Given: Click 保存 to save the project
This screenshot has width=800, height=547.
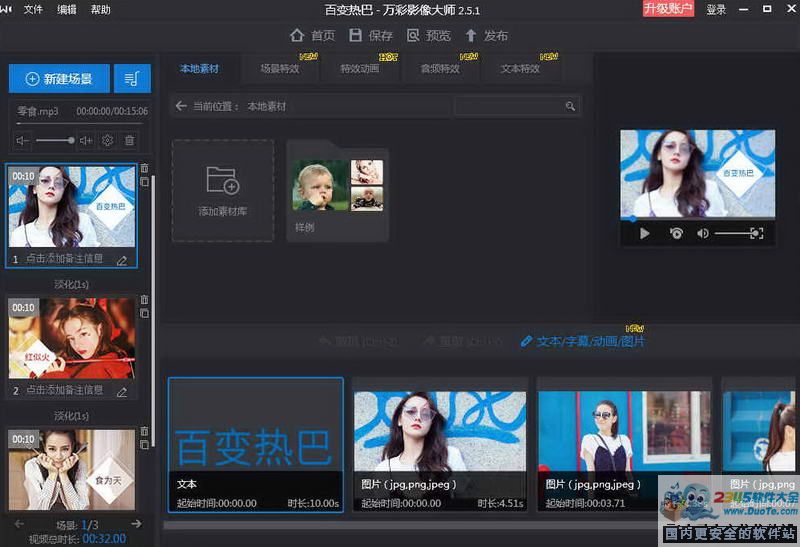Looking at the screenshot, I should [371, 35].
